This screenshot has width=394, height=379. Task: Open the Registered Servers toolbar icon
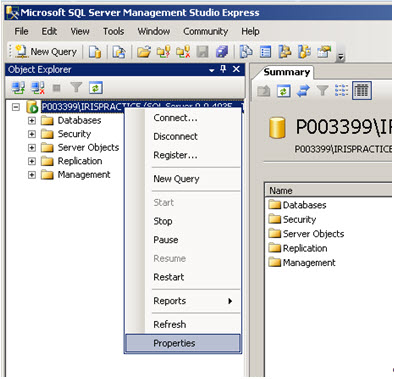(246, 52)
